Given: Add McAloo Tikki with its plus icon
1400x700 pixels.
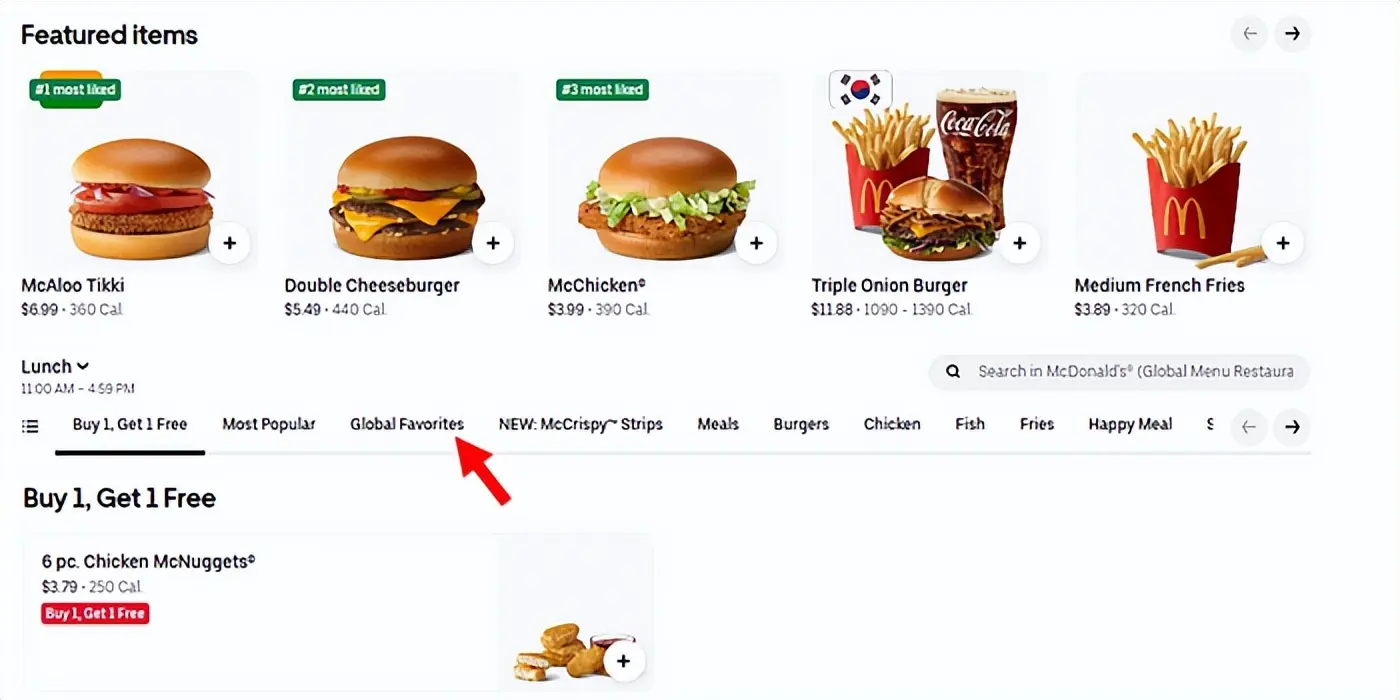Looking at the screenshot, I should tap(229, 243).
